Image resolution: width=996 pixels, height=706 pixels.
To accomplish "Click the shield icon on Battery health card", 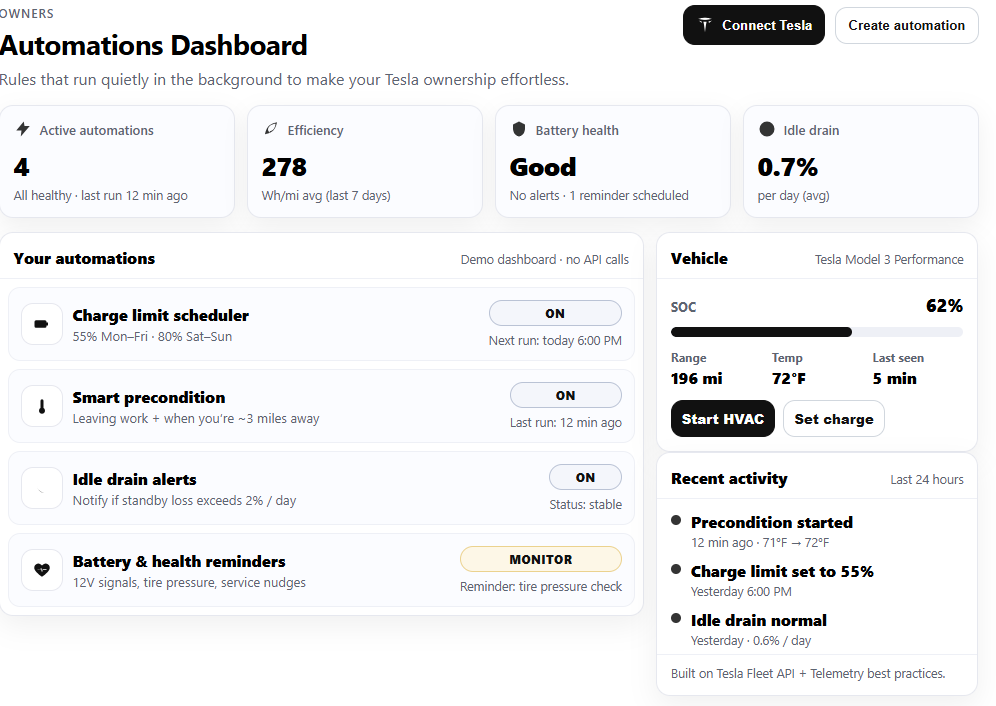I will [x=518, y=129].
